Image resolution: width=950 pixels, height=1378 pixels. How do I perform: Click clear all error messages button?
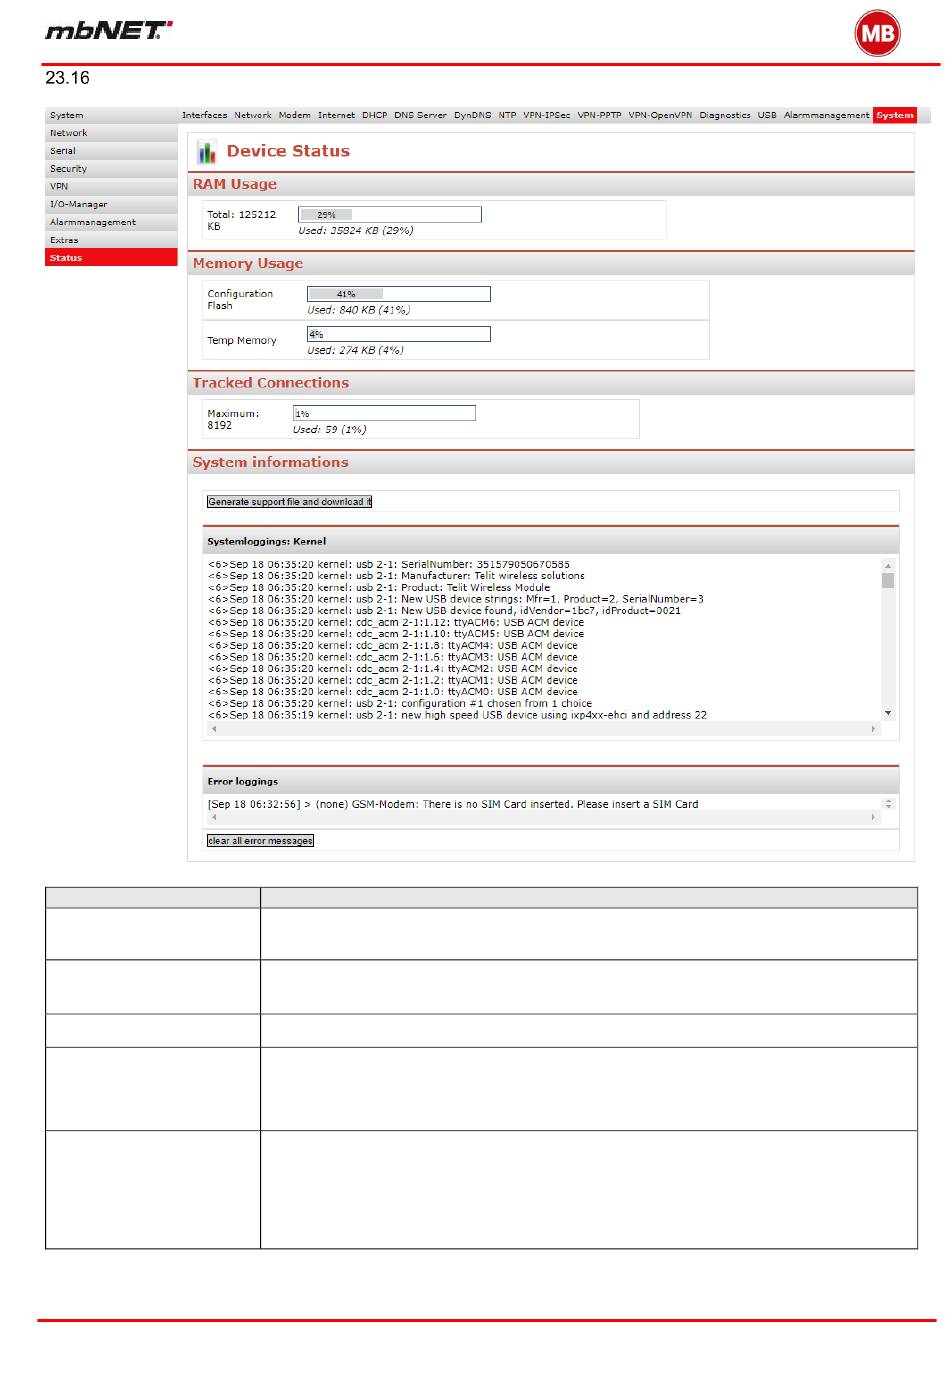[x=260, y=841]
